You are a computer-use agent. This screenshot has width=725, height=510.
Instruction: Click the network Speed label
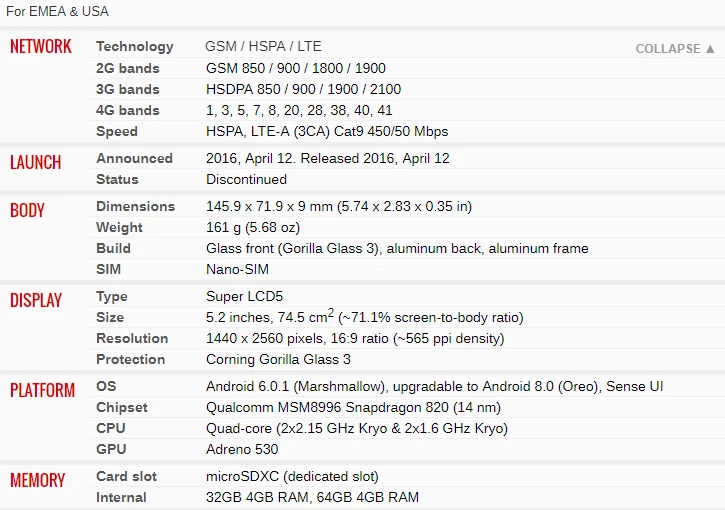click(x=117, y=131)
